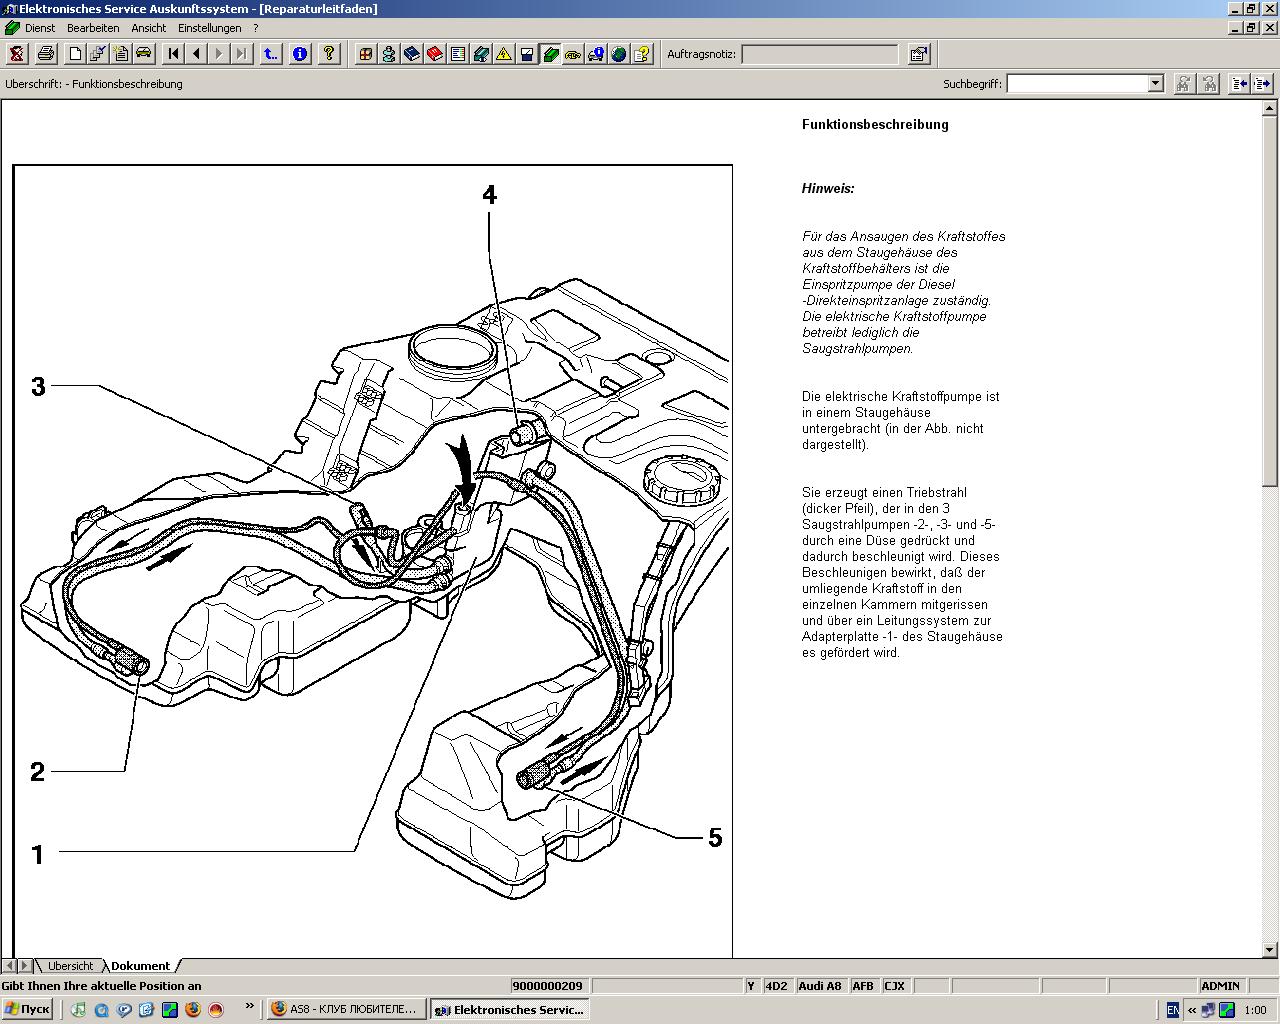Switch to the A58 Firefox taskbar button
This screenshot has width=1280, height=1024.
click(x=346, y=1009)
